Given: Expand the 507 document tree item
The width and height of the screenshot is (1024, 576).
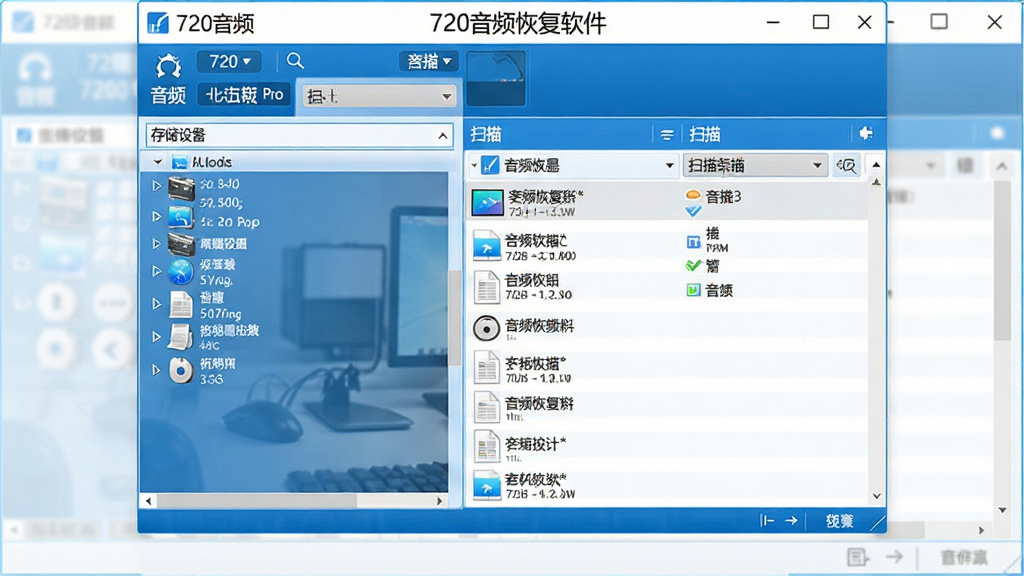Looking at the screenshot, I should tap(157, 304).
